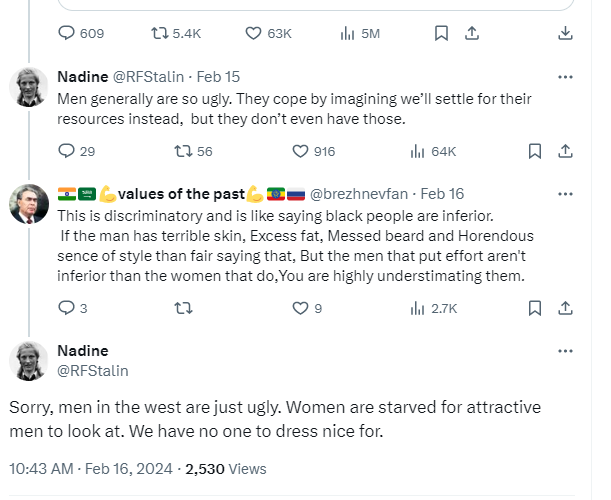Bookmark Nadine's Feb 15 tweet

[x=535, y=152]
